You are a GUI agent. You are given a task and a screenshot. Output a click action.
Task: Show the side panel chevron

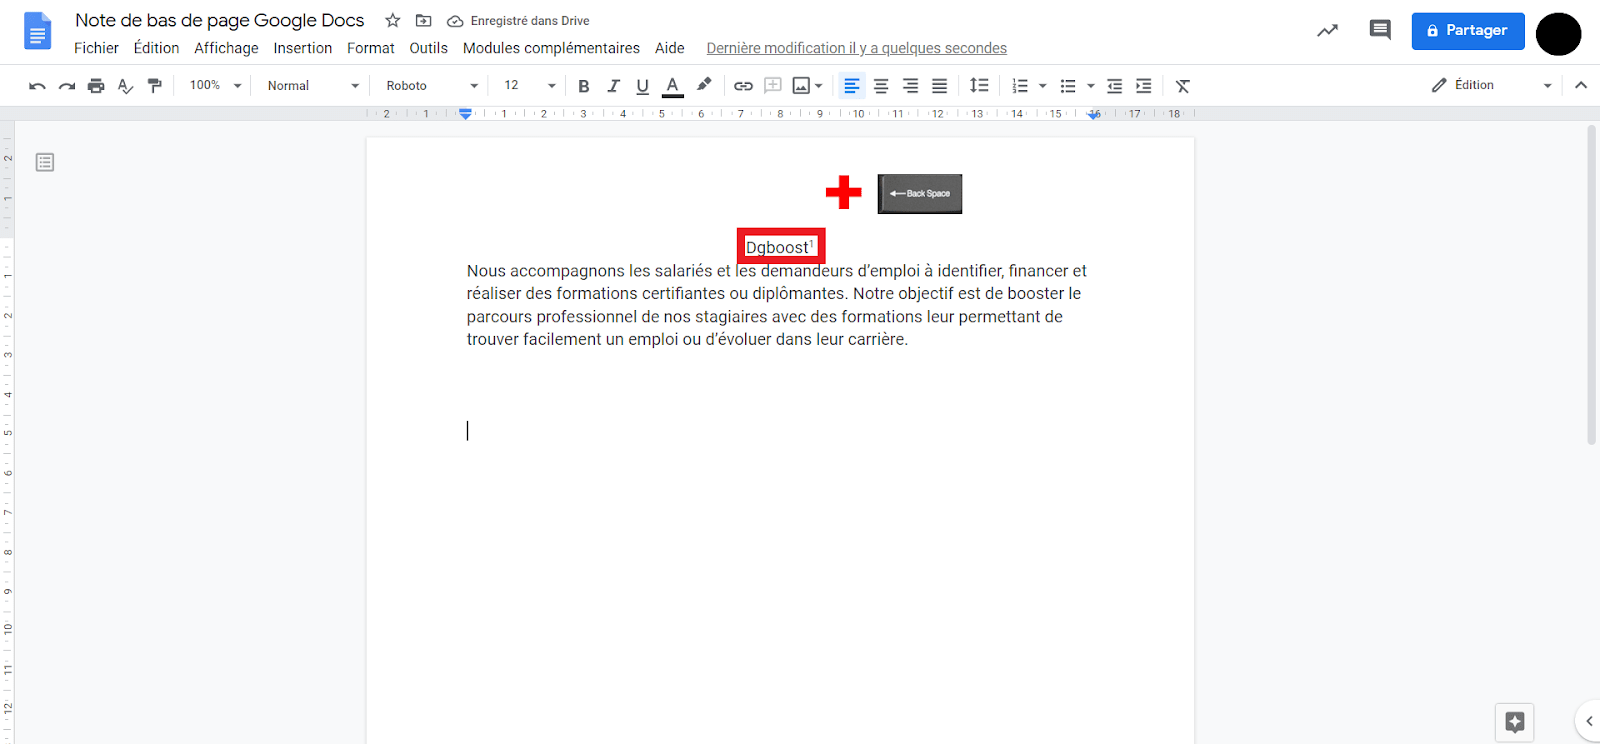tap(1589, 721)
